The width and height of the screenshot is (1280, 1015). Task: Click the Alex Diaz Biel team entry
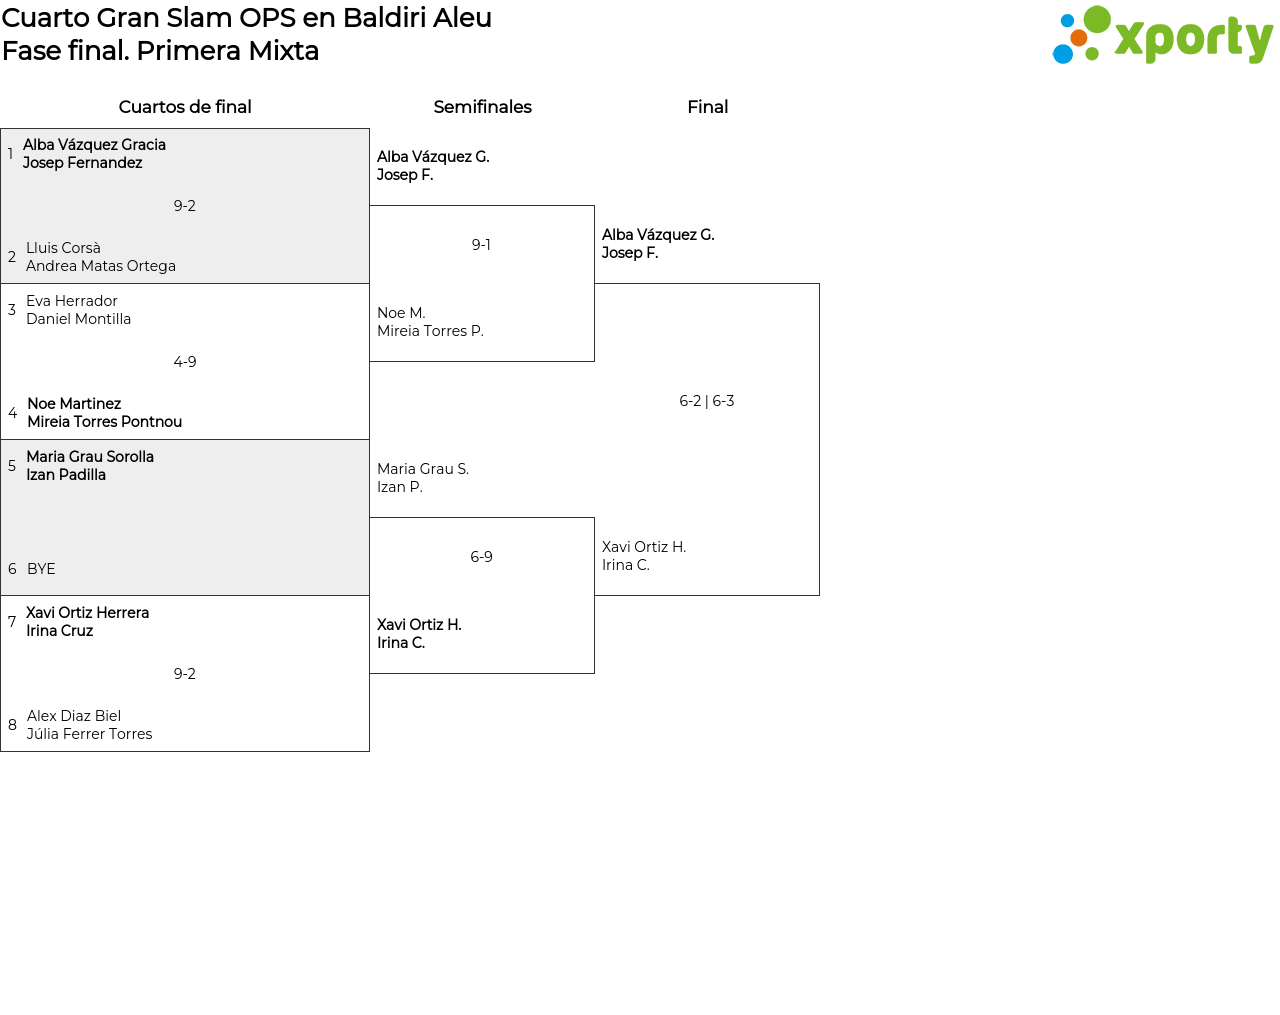[89, 725]
